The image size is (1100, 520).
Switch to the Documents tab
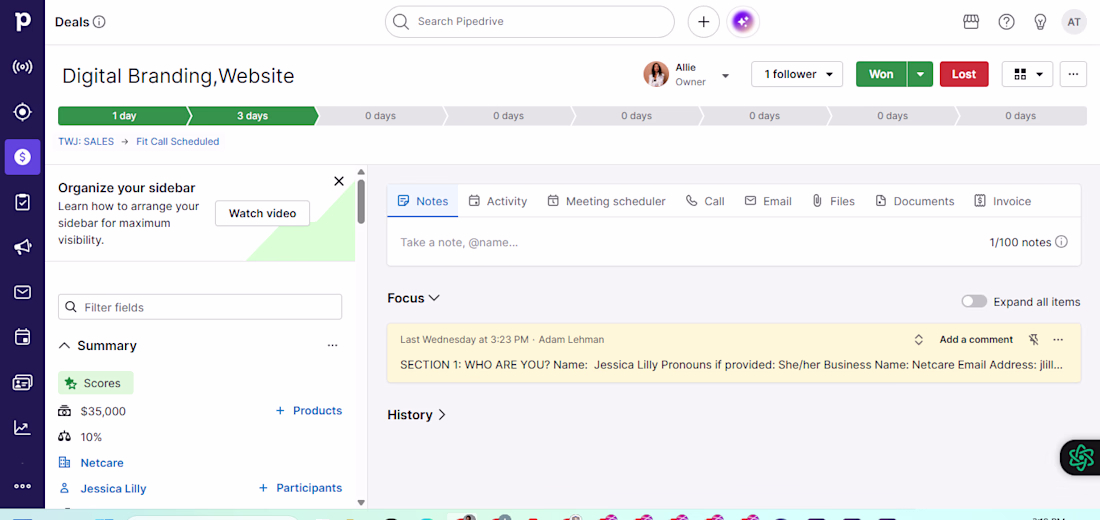pos(915,201)
